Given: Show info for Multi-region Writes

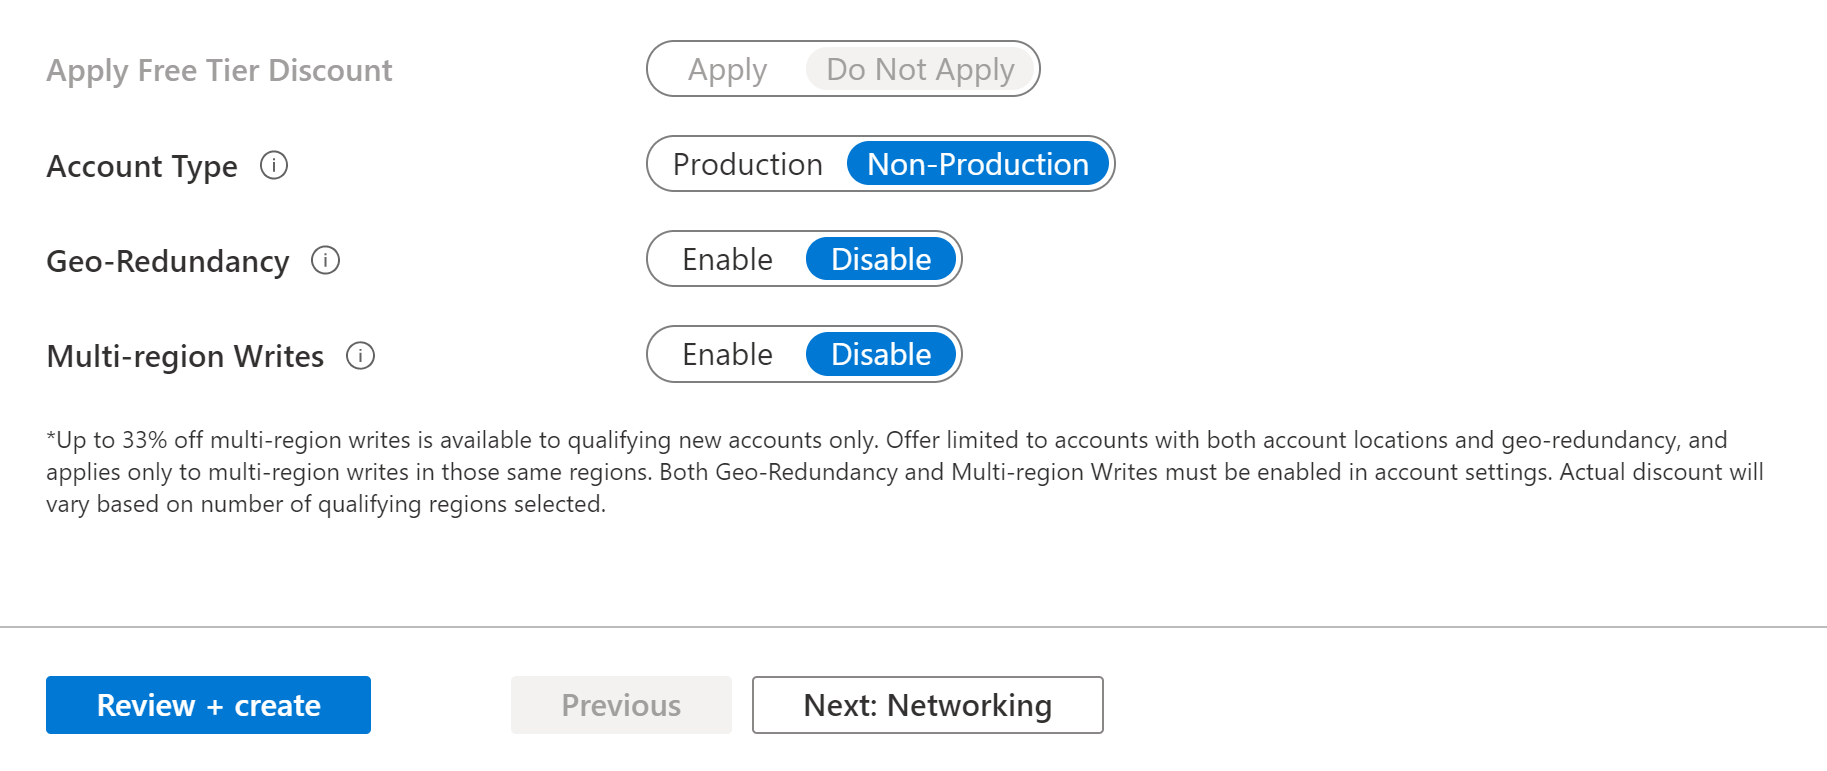Looking at the screenshot, I should pos(360,355).
